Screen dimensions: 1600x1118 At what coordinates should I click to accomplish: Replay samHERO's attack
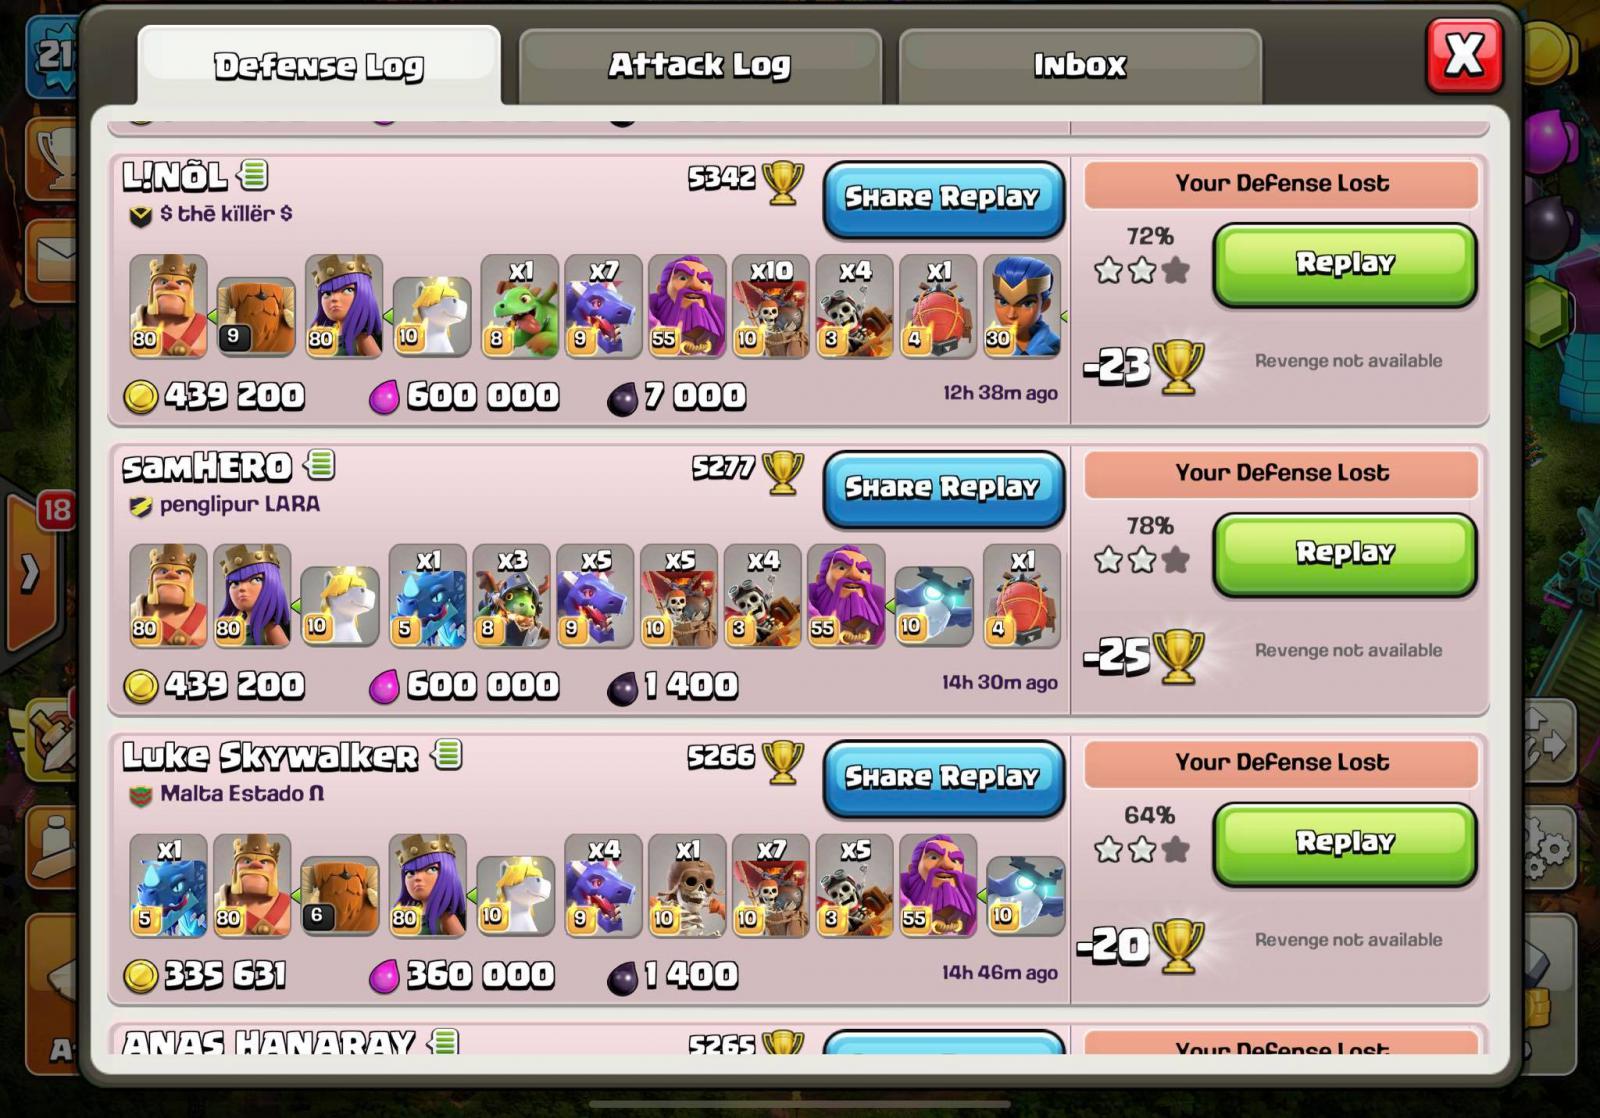click(x=1345, y=553)
